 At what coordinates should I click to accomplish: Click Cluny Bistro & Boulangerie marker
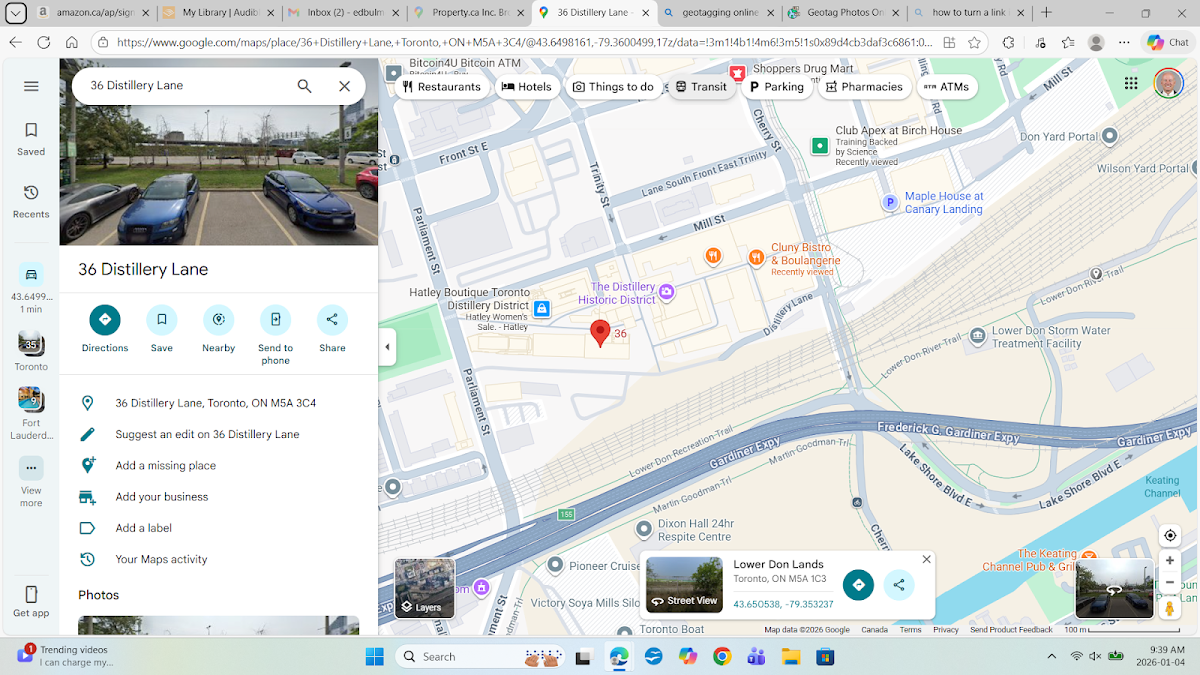[x=757, y=258]
